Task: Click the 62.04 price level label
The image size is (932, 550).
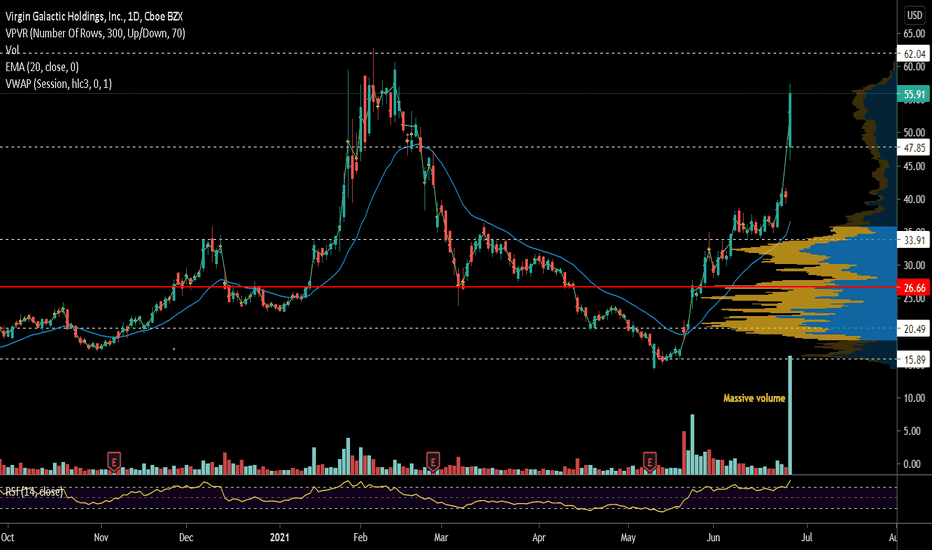Action: click(x=914, y=54)
